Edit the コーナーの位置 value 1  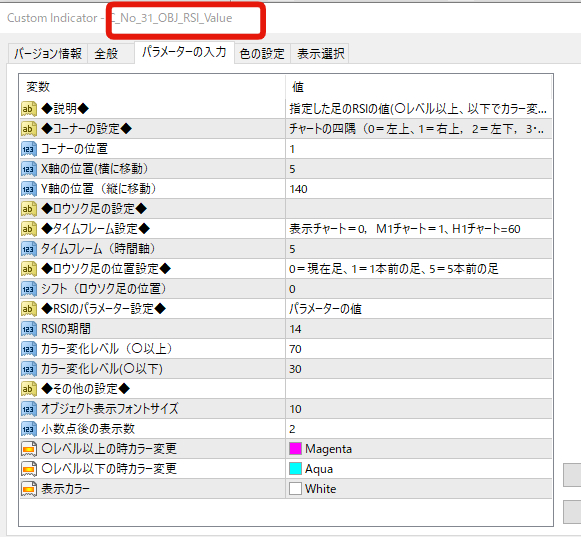(x=419, y=149)
